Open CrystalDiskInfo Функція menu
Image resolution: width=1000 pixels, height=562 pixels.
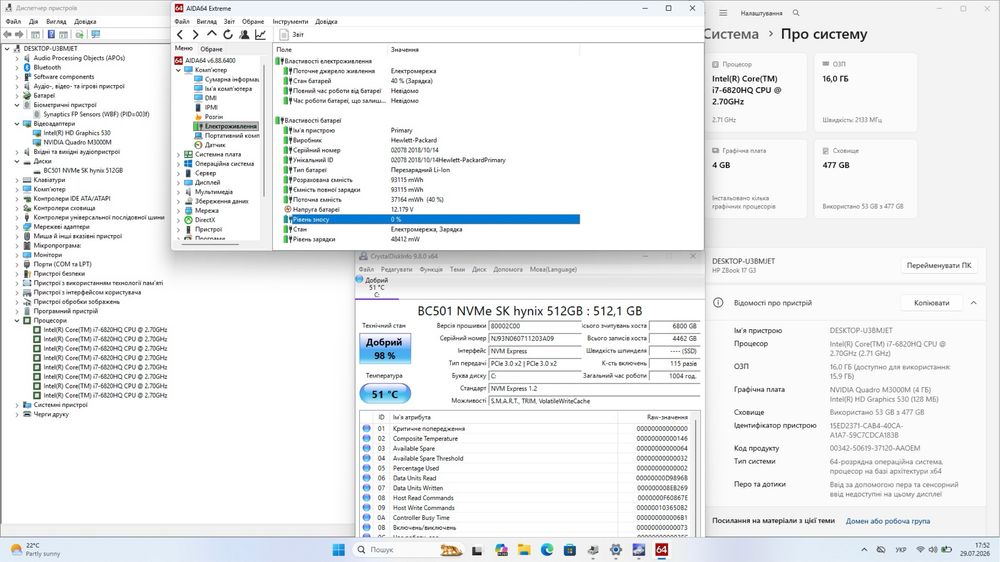click(x=431, y=269)
